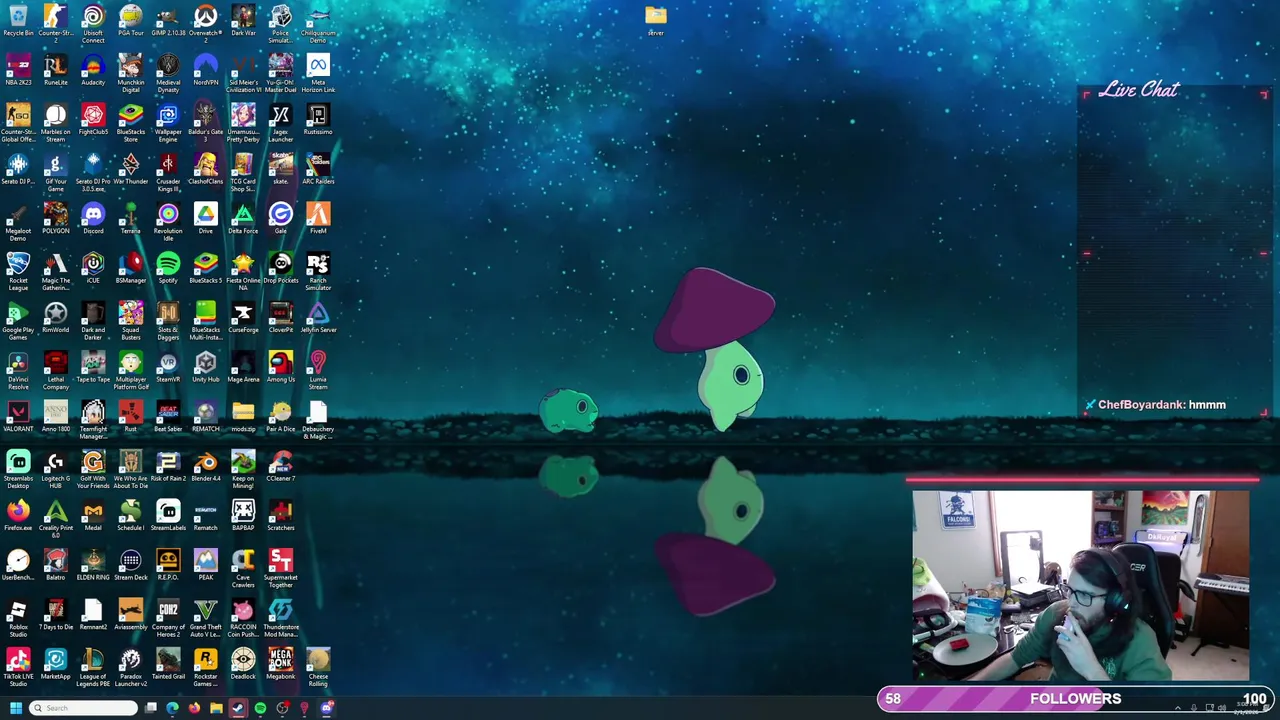Open R.E.P.O. desktop shortcut
This screenshot has width=1280, height=720.
click(168, 565)
